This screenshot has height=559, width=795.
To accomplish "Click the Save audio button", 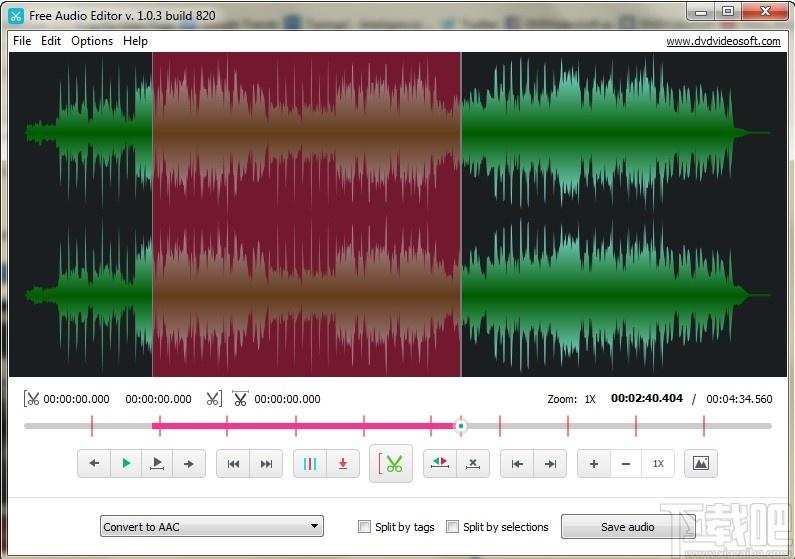I will (x=628, y=527).
